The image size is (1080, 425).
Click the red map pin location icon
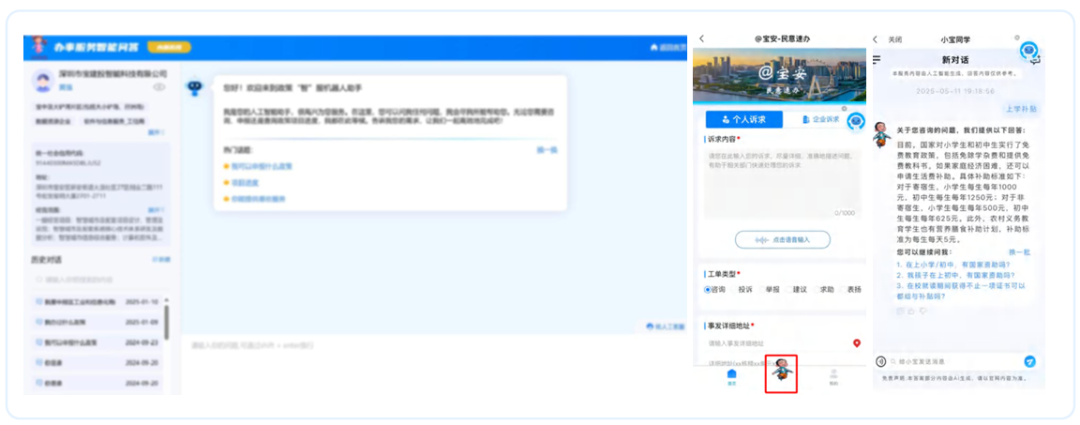pyautogui.click(x=857, y=342)
